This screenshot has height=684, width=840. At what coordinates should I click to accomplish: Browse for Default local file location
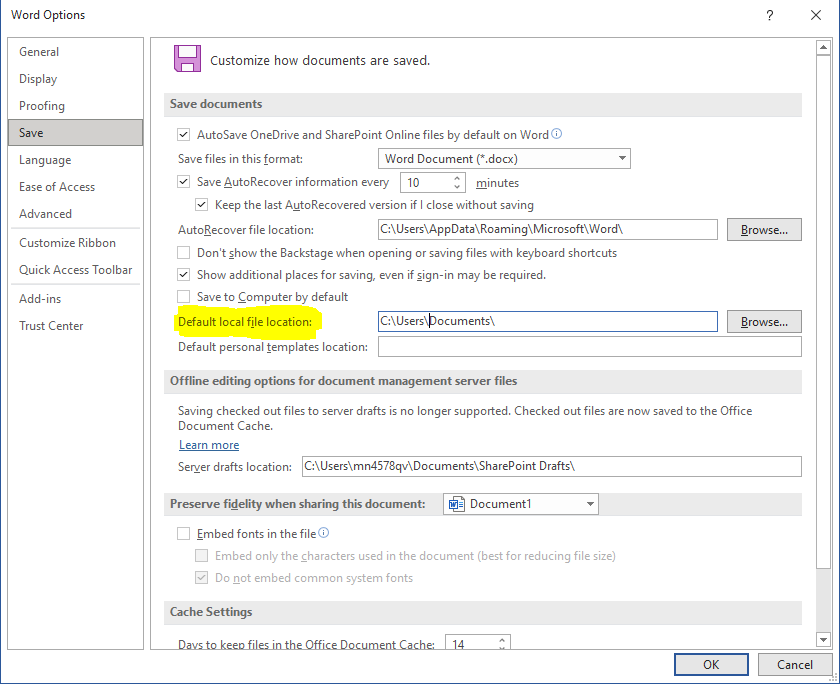pyautogui.click(x=764, y=322)
